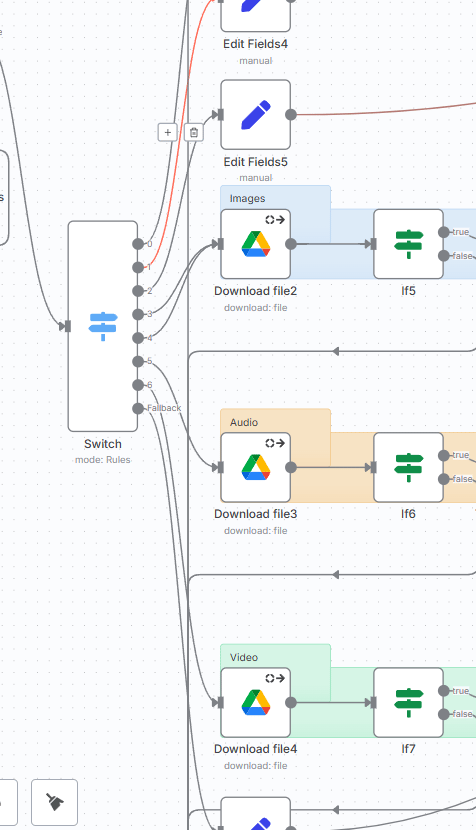
Task: Click the Download file4 output connector
Action: [291, 702]
